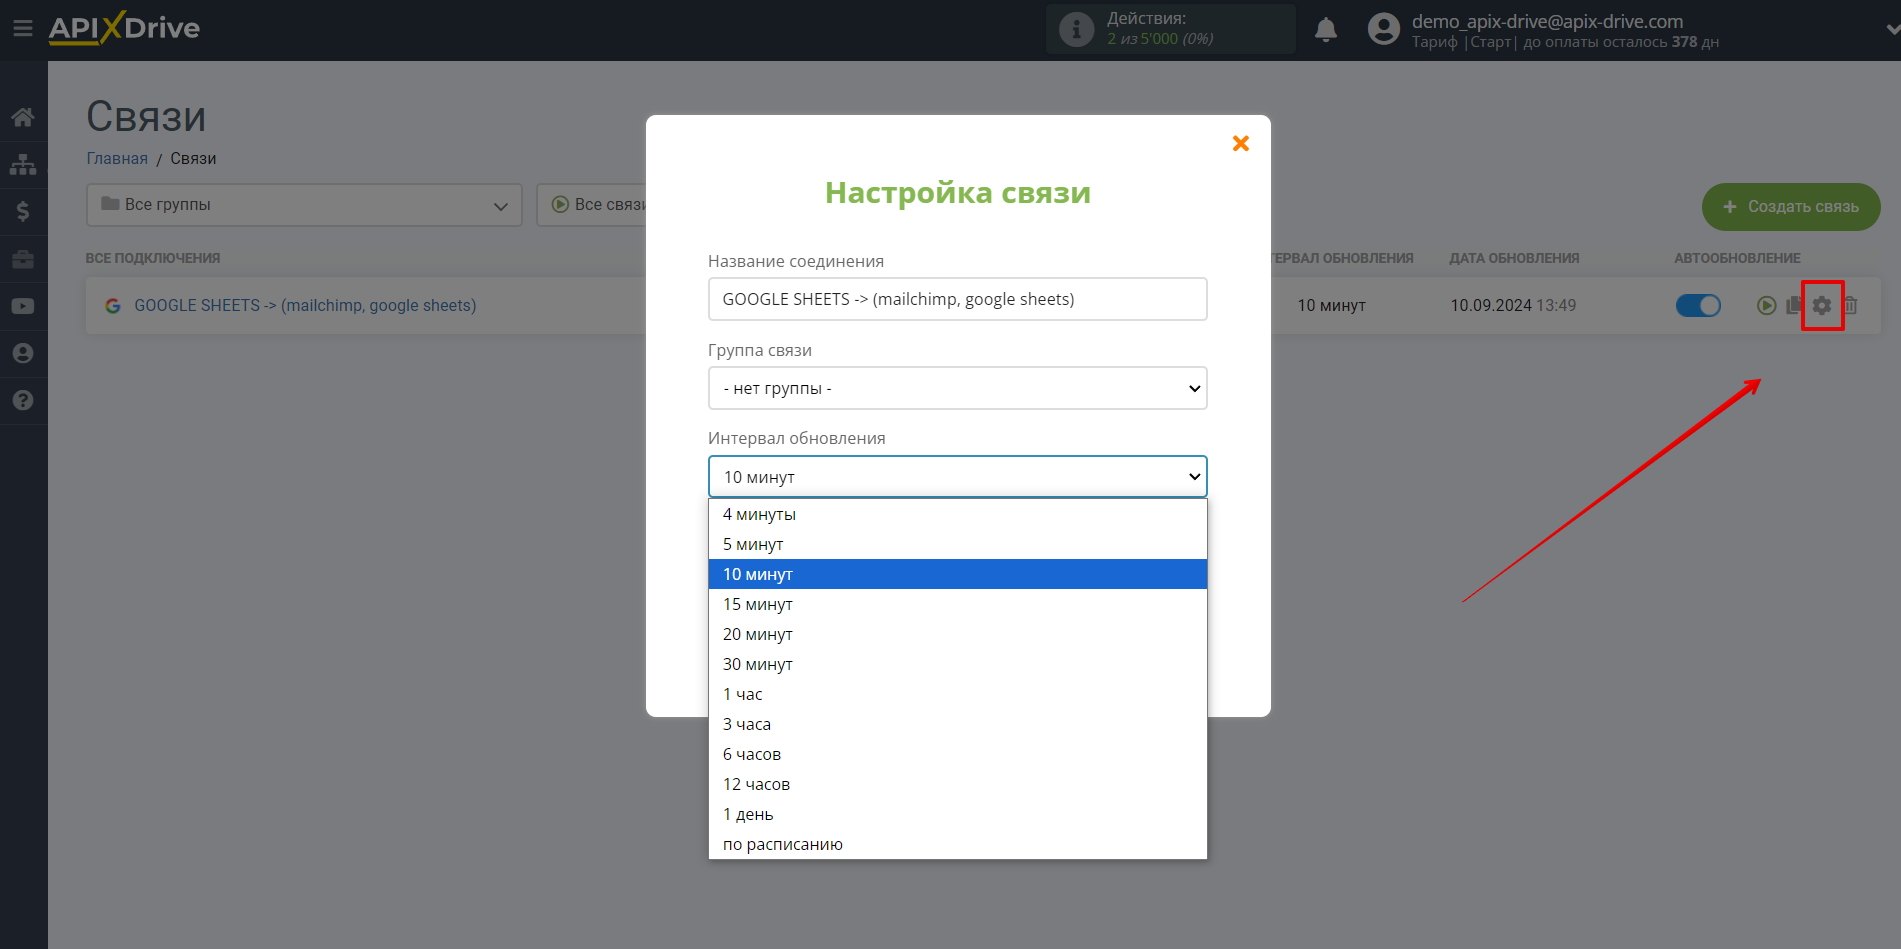Expand the account menu chevron
The height and width of the screenshot is (949, 1901).
pos(1891,29)
